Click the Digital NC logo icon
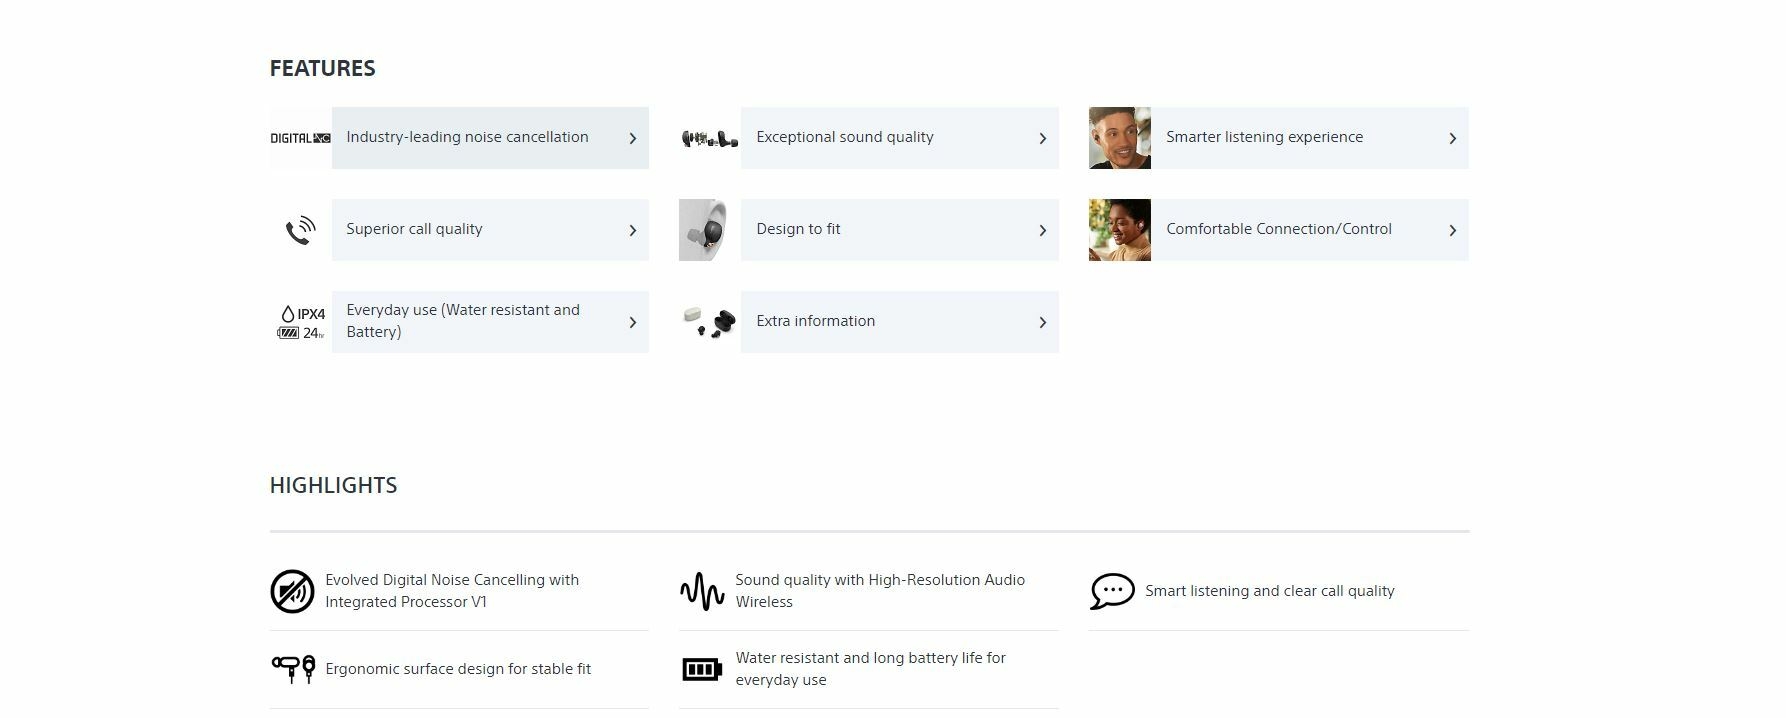1786x718 pixels. [300, 138]
